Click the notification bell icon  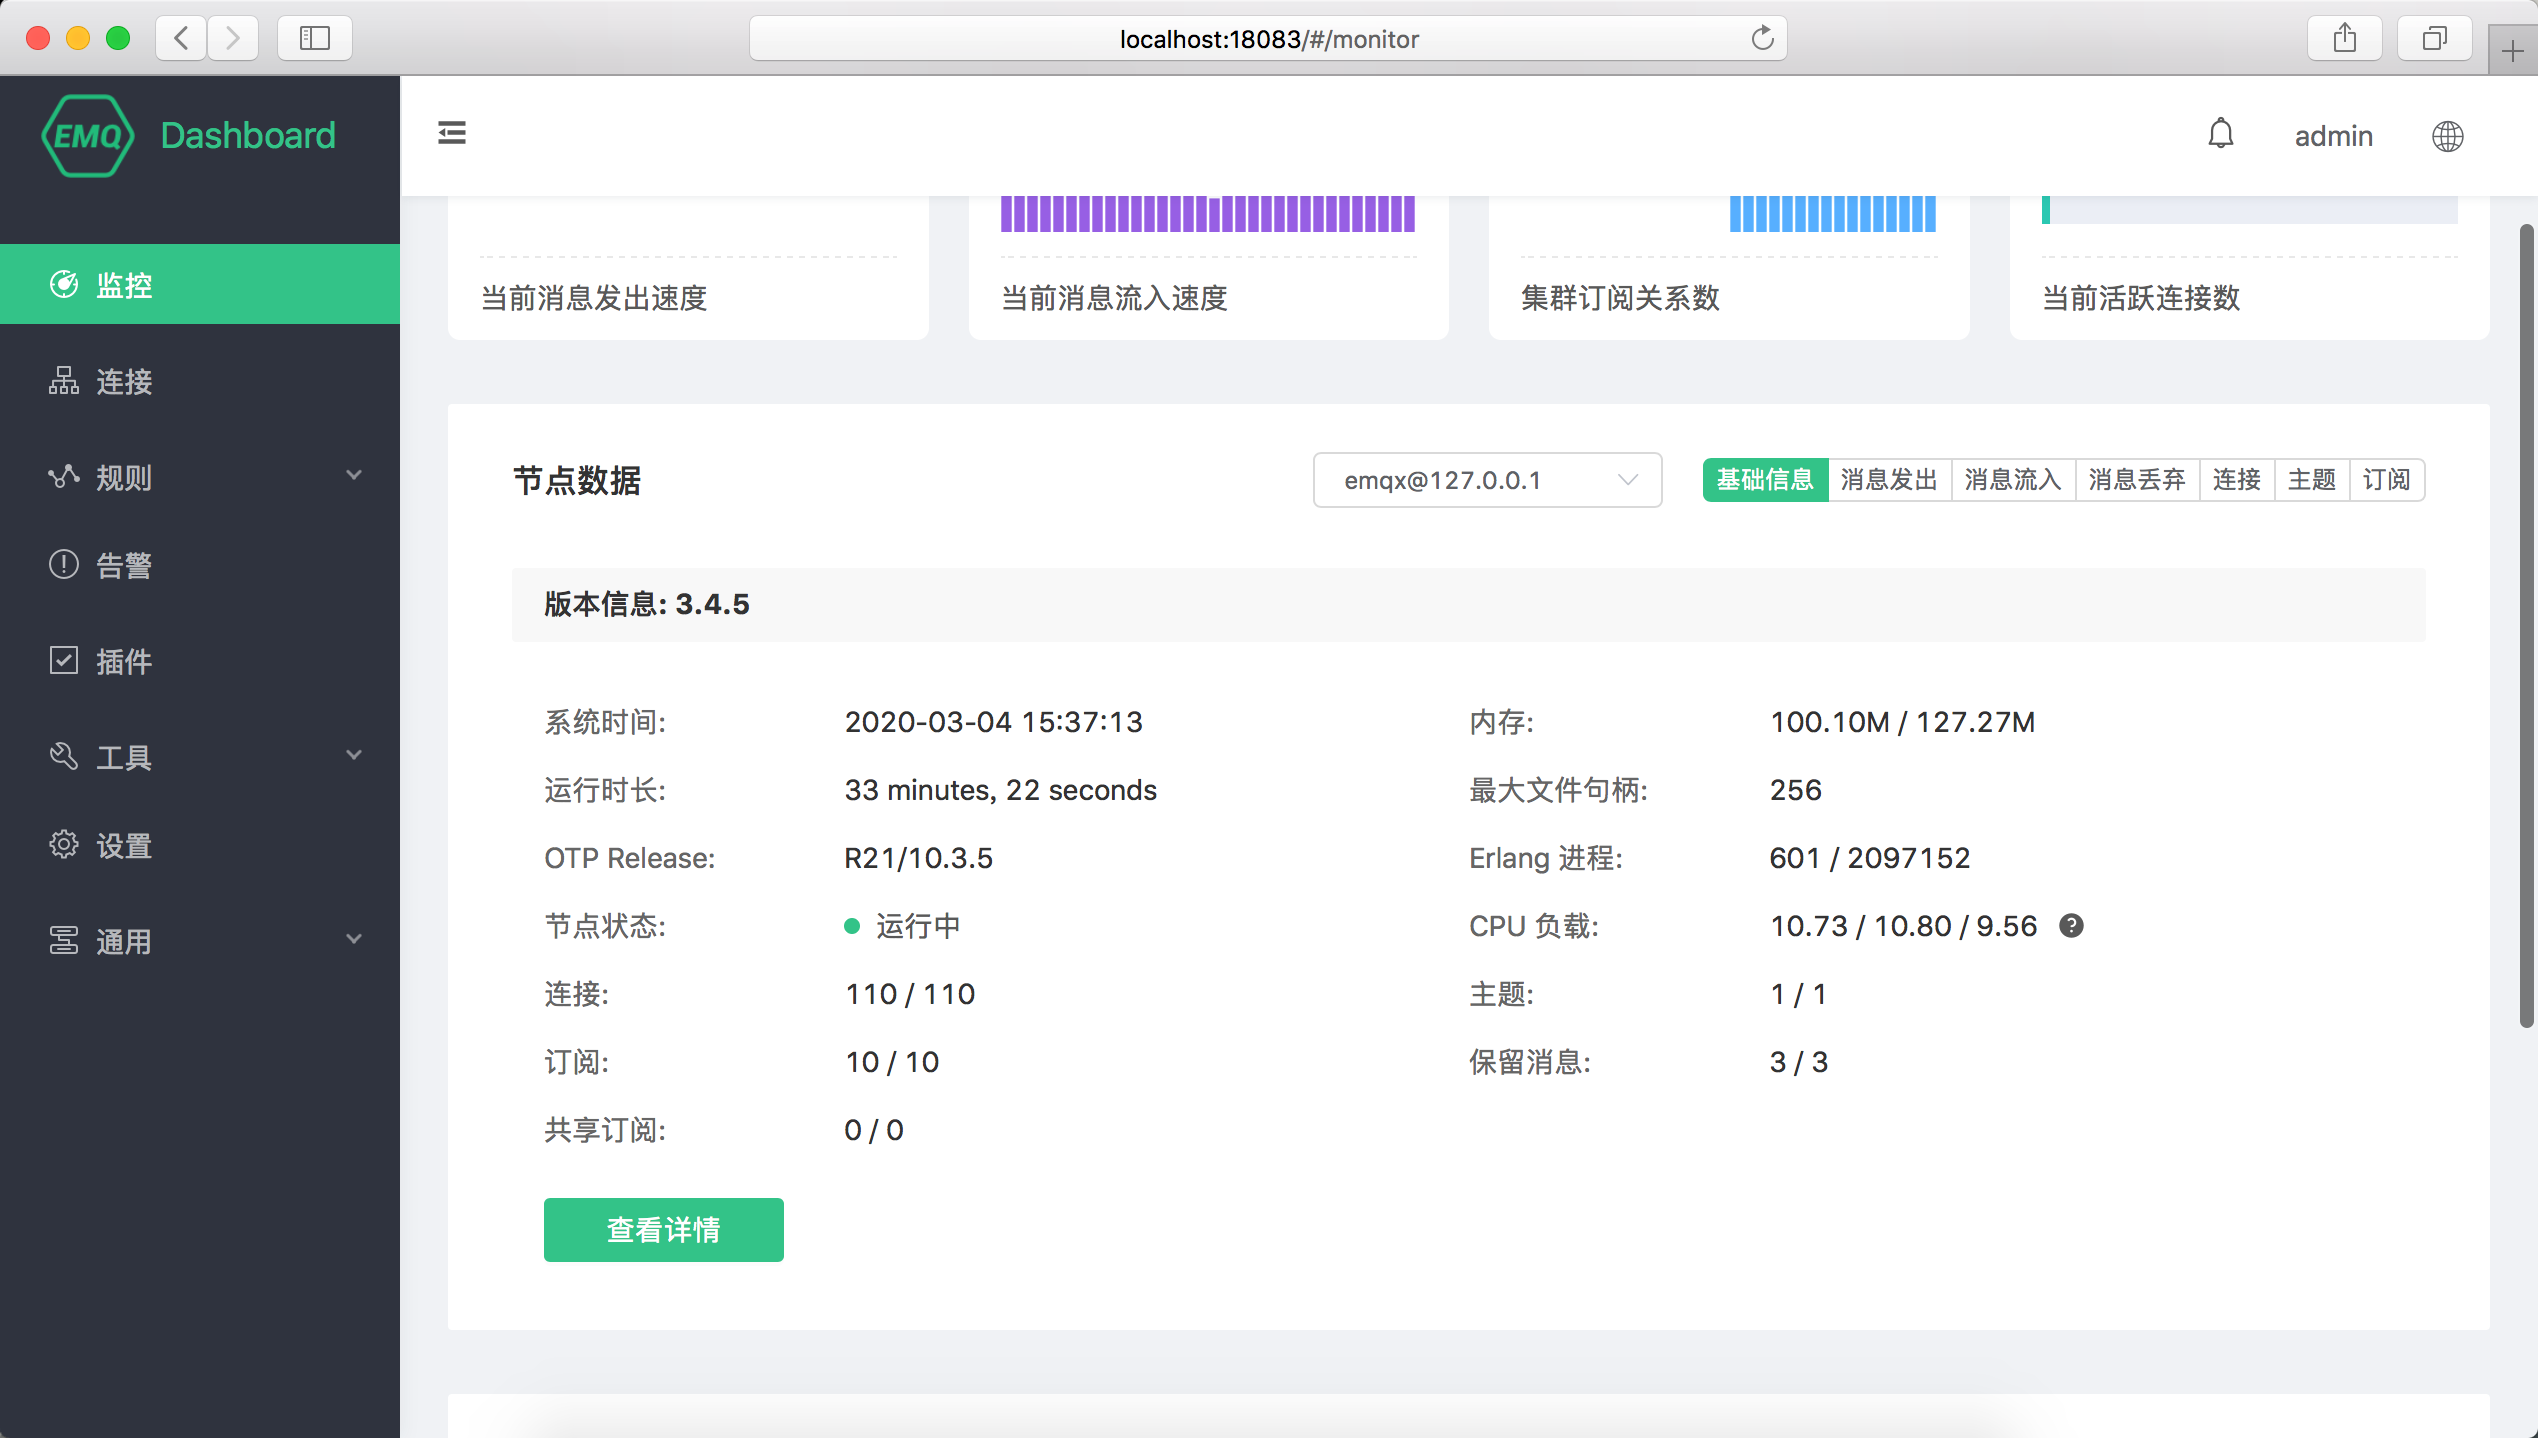(x=2220, y=134)
